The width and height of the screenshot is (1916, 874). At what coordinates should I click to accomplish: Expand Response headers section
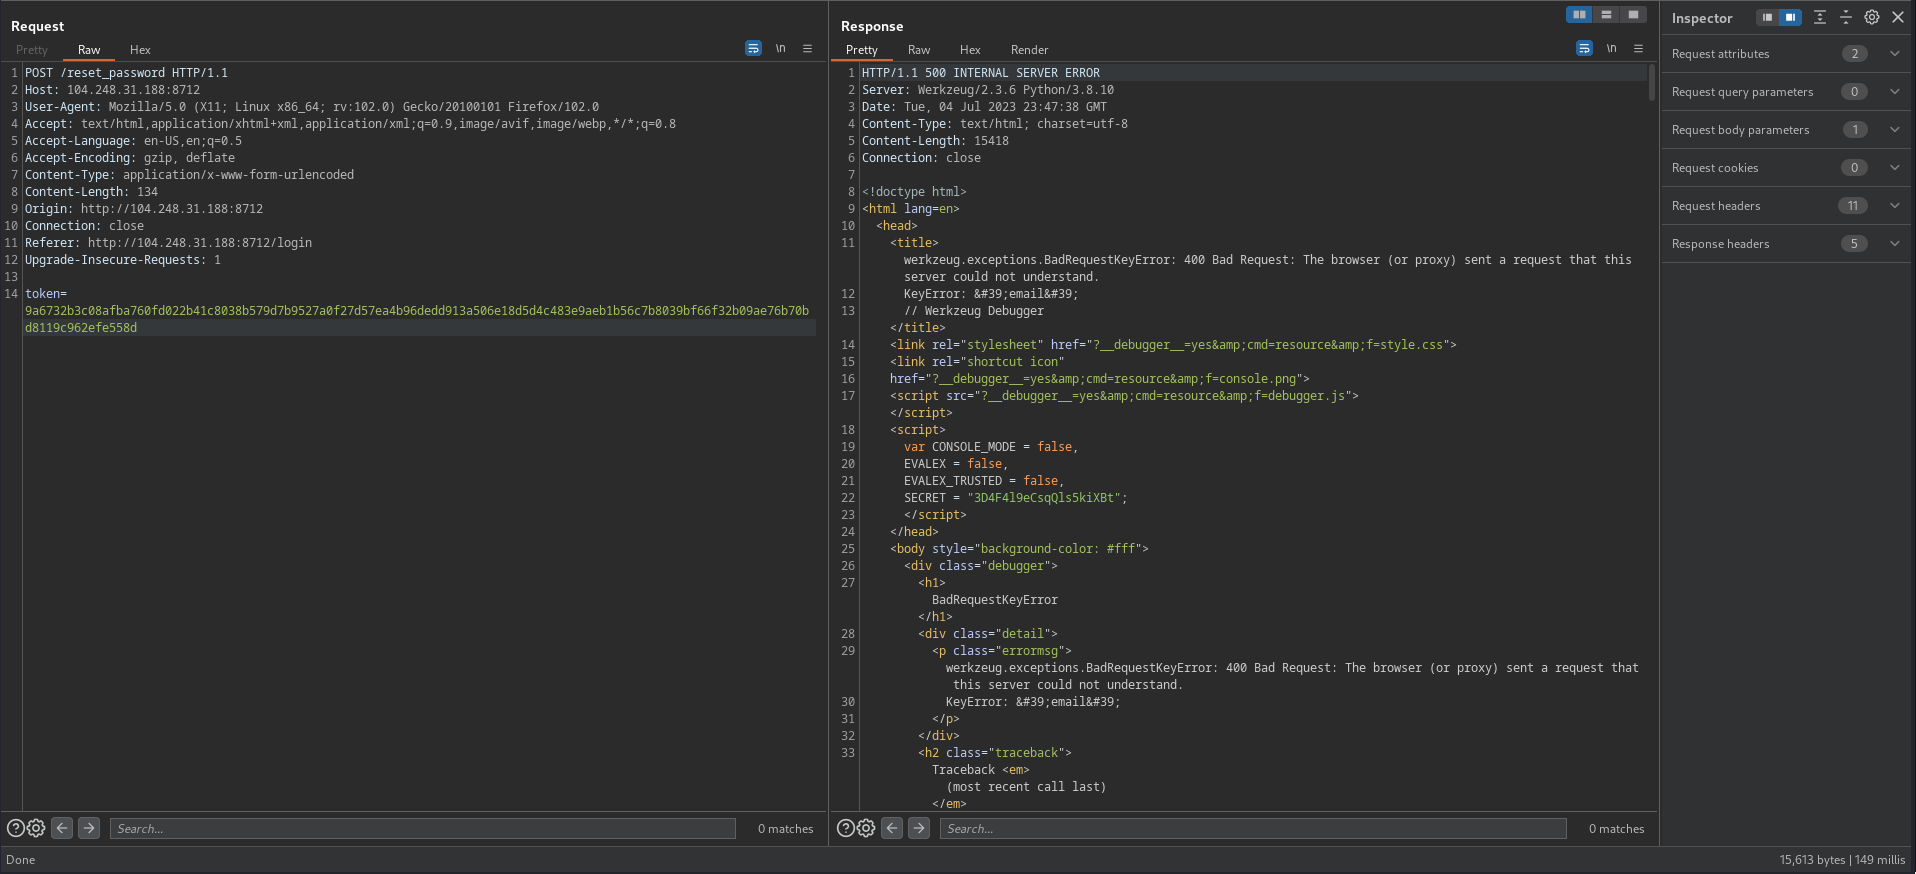click(1895, 244)
